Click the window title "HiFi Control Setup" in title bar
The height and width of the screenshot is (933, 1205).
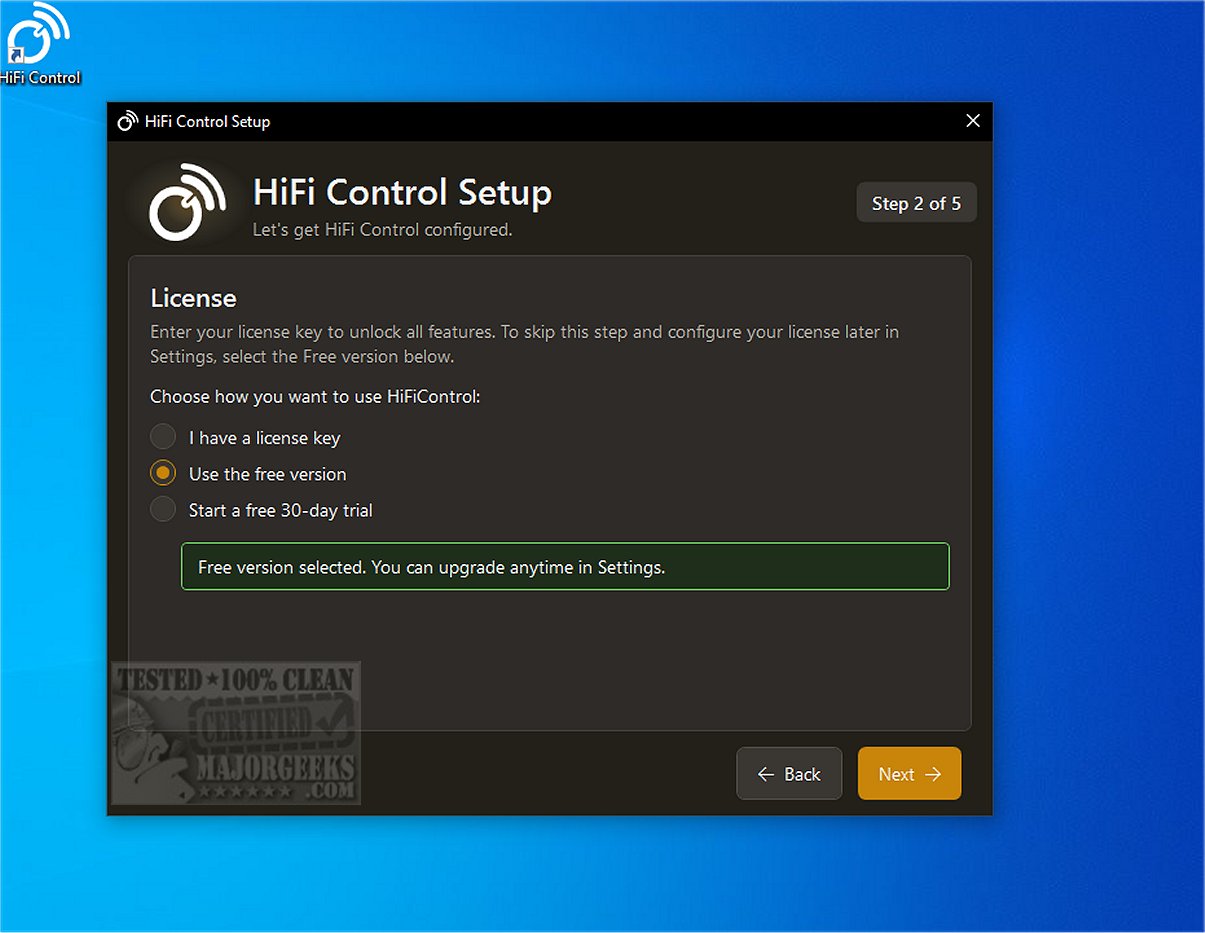(x=207, y=122)
